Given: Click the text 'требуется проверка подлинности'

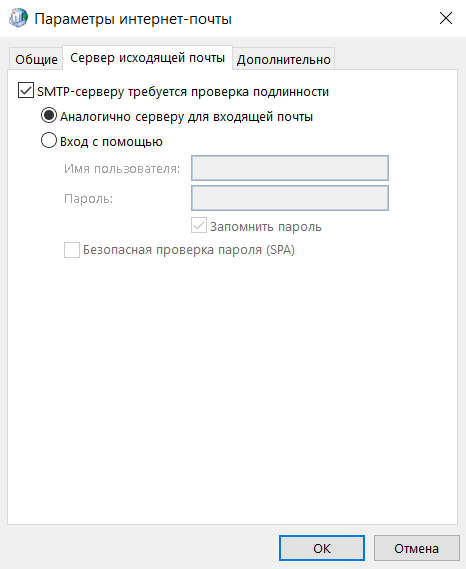Looking at the screenshot, I should 228,91.
